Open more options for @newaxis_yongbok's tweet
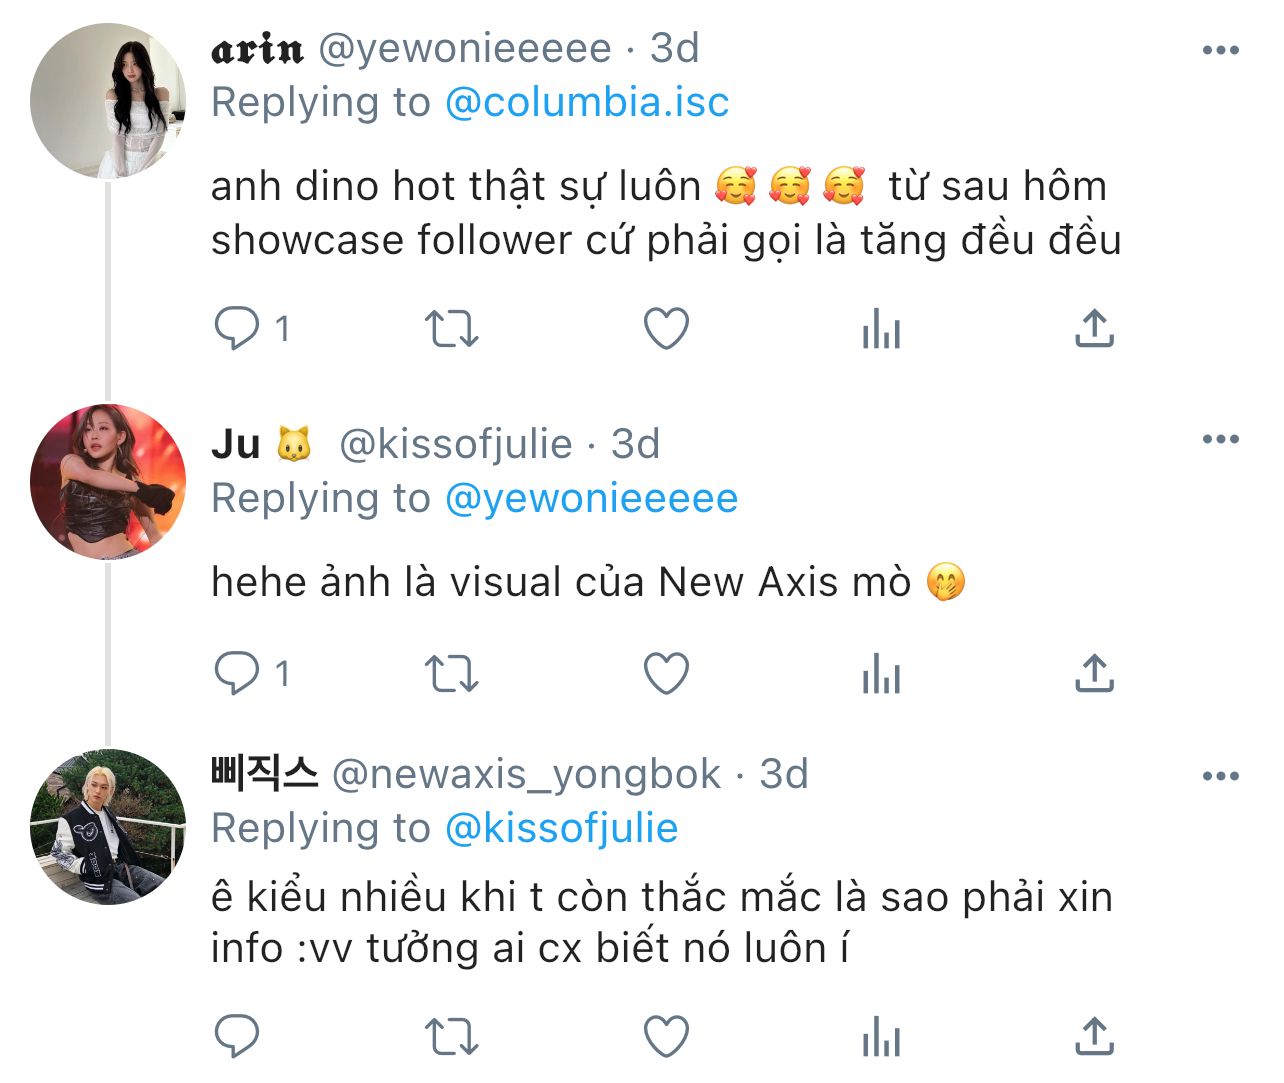 pyautogui.click(x=1221, y=776)
